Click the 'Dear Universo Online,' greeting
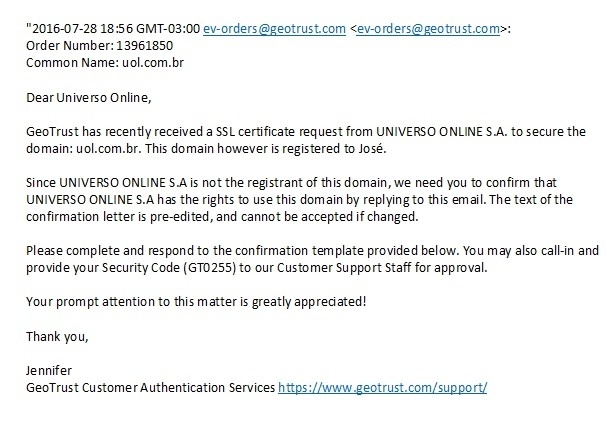Viewport: 606px width, 422px height. (x=89, y=97)
